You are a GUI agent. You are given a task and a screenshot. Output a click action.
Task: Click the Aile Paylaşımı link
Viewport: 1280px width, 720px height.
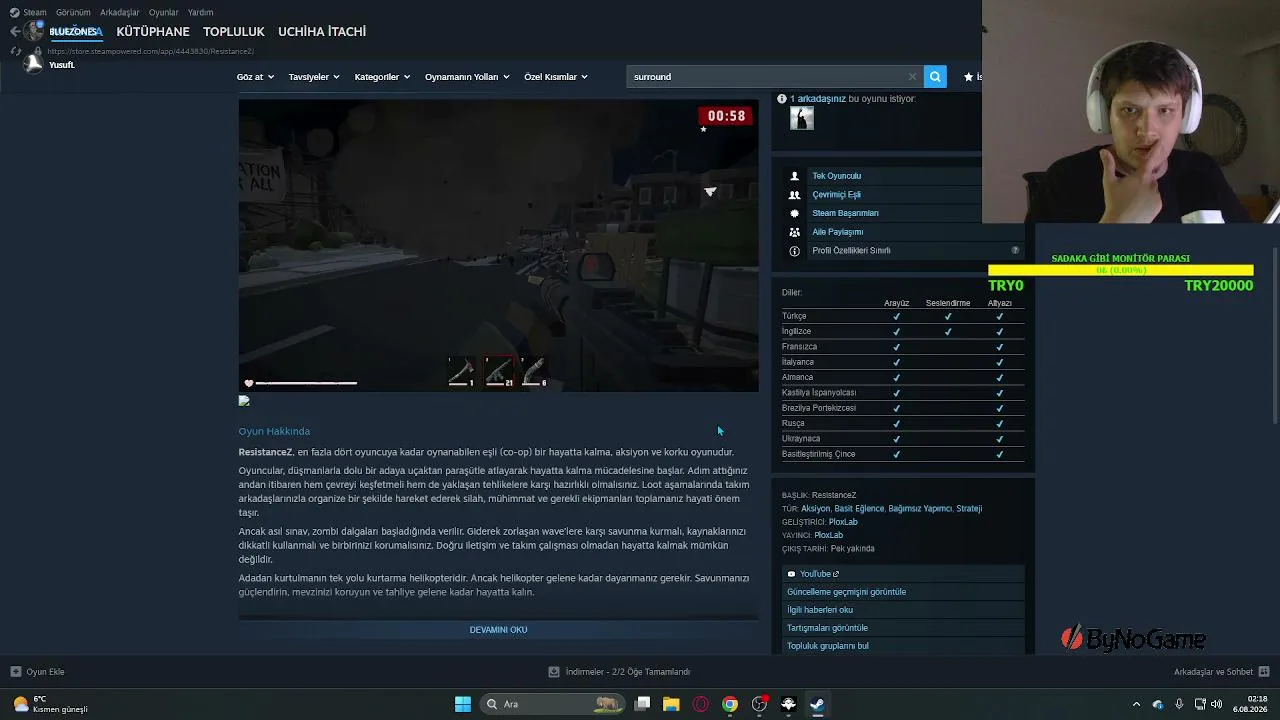coord(837,232)
